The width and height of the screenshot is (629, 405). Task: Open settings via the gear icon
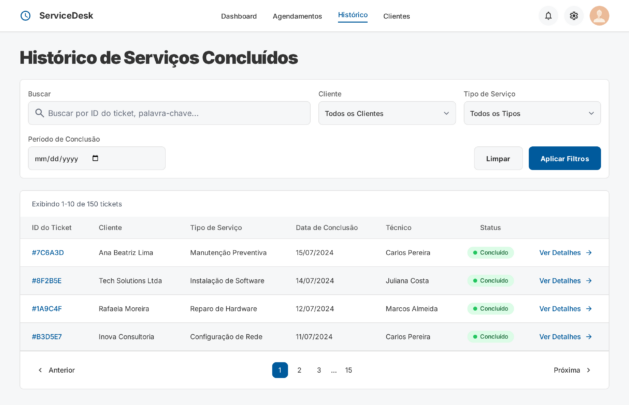point(573,16)
